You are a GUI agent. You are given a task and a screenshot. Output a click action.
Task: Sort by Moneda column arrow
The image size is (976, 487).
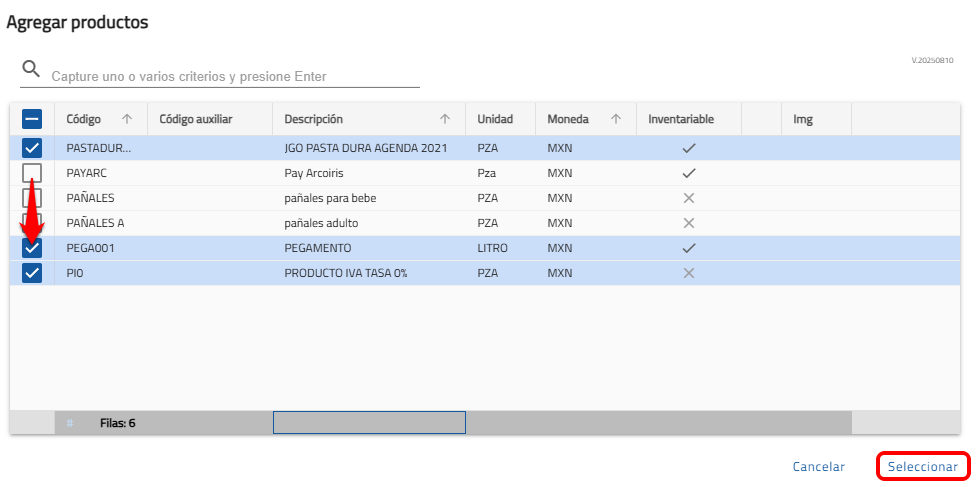coord(616,119)
